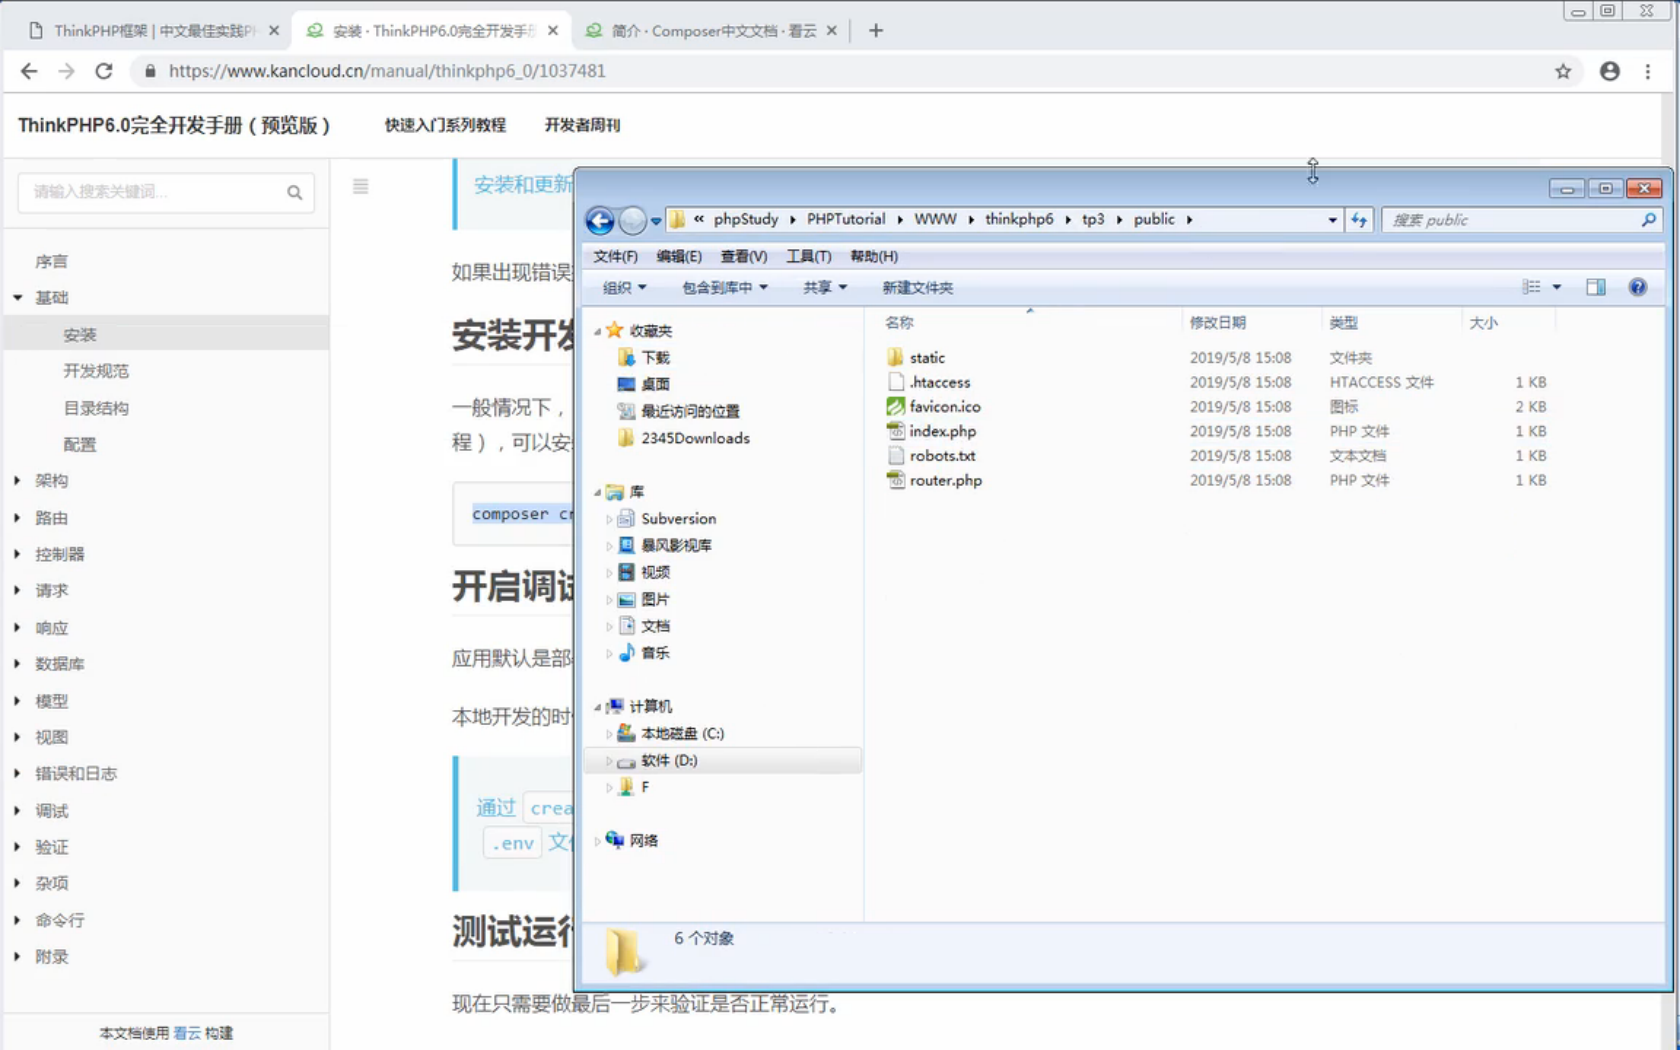Bookmark this page with the star icon
This screenshot has height=1050, width=1680.
[1563, 71]
